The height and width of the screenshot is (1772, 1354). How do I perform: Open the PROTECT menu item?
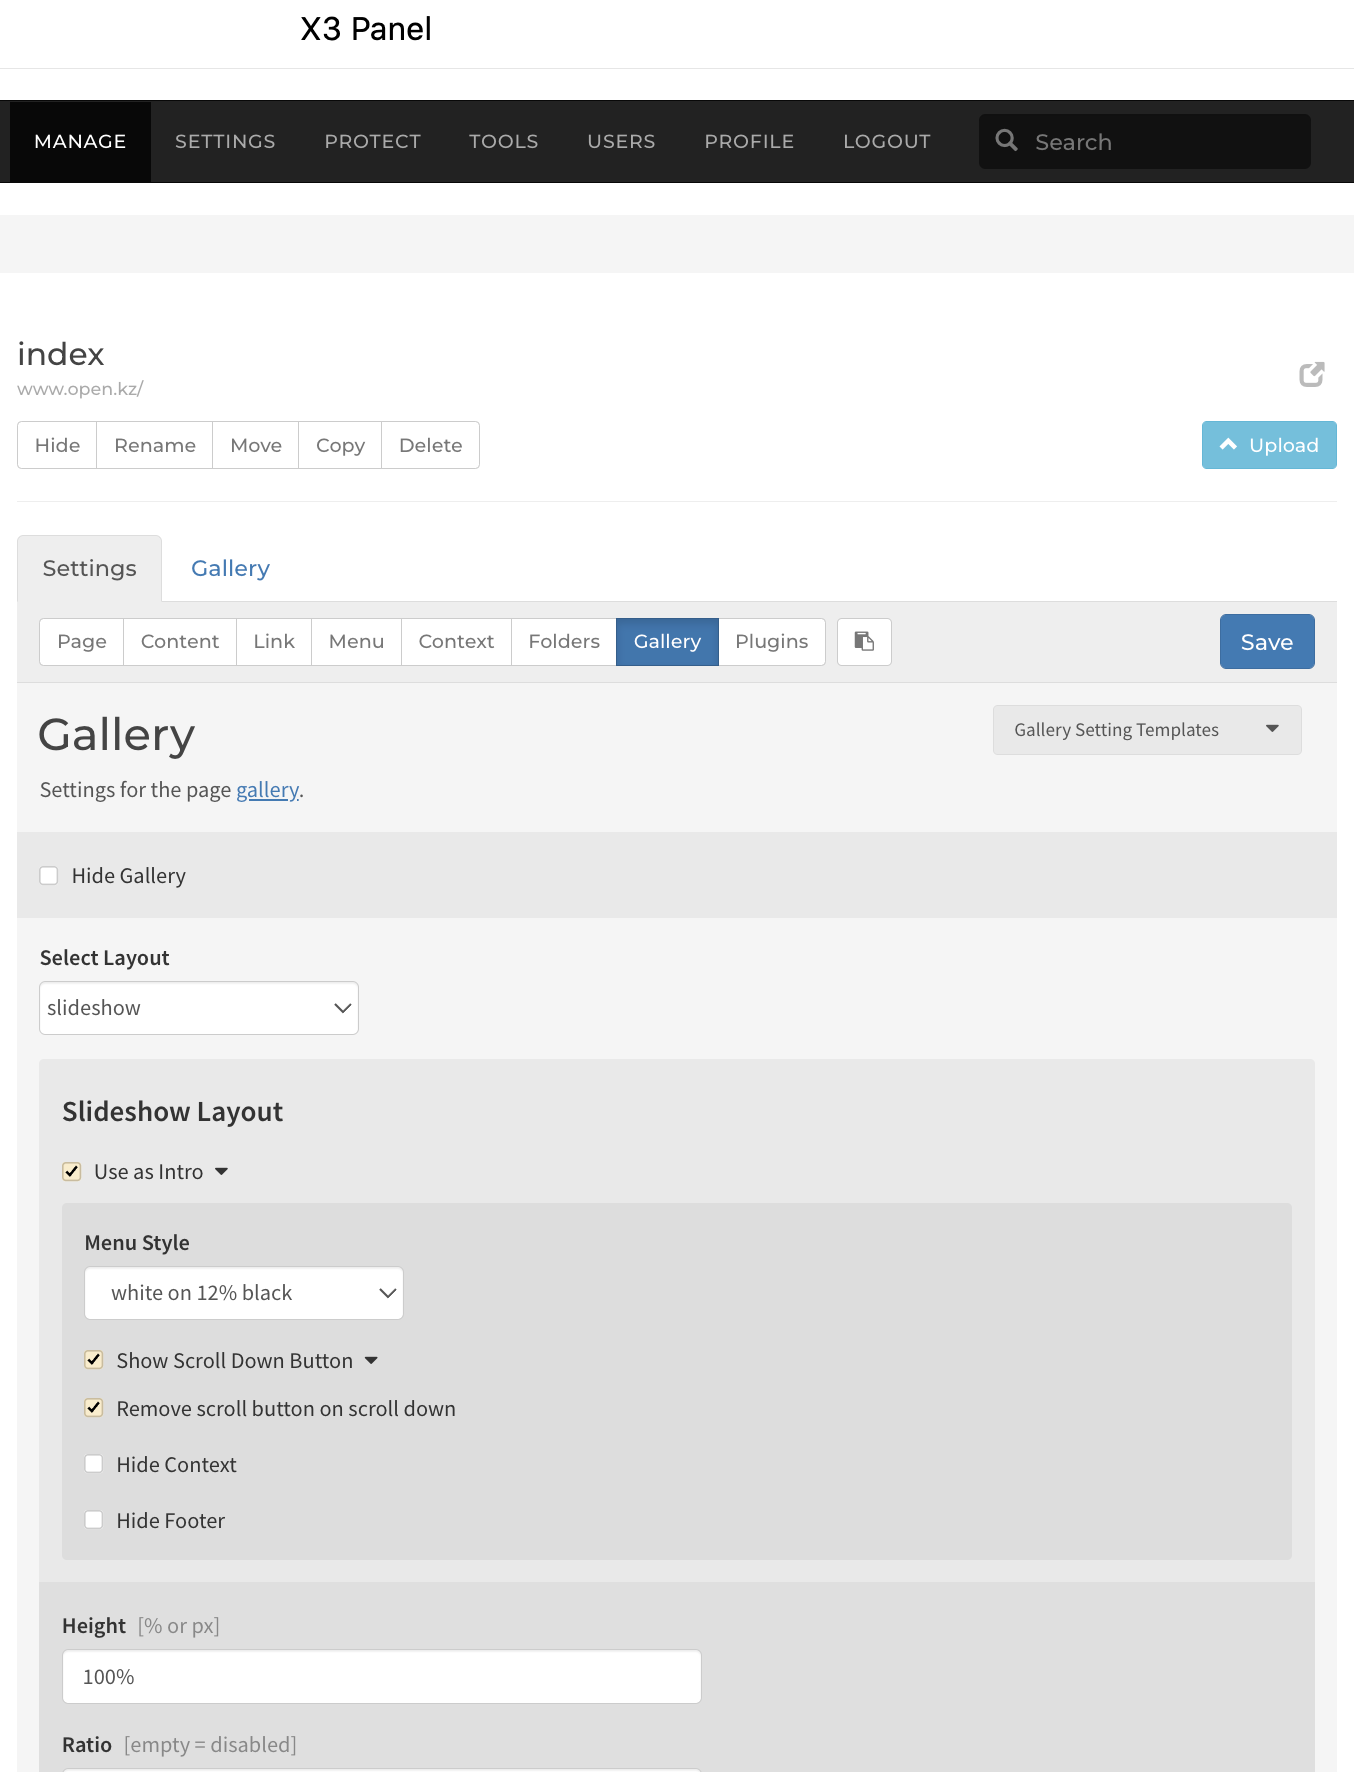click(x=372, y=141)
